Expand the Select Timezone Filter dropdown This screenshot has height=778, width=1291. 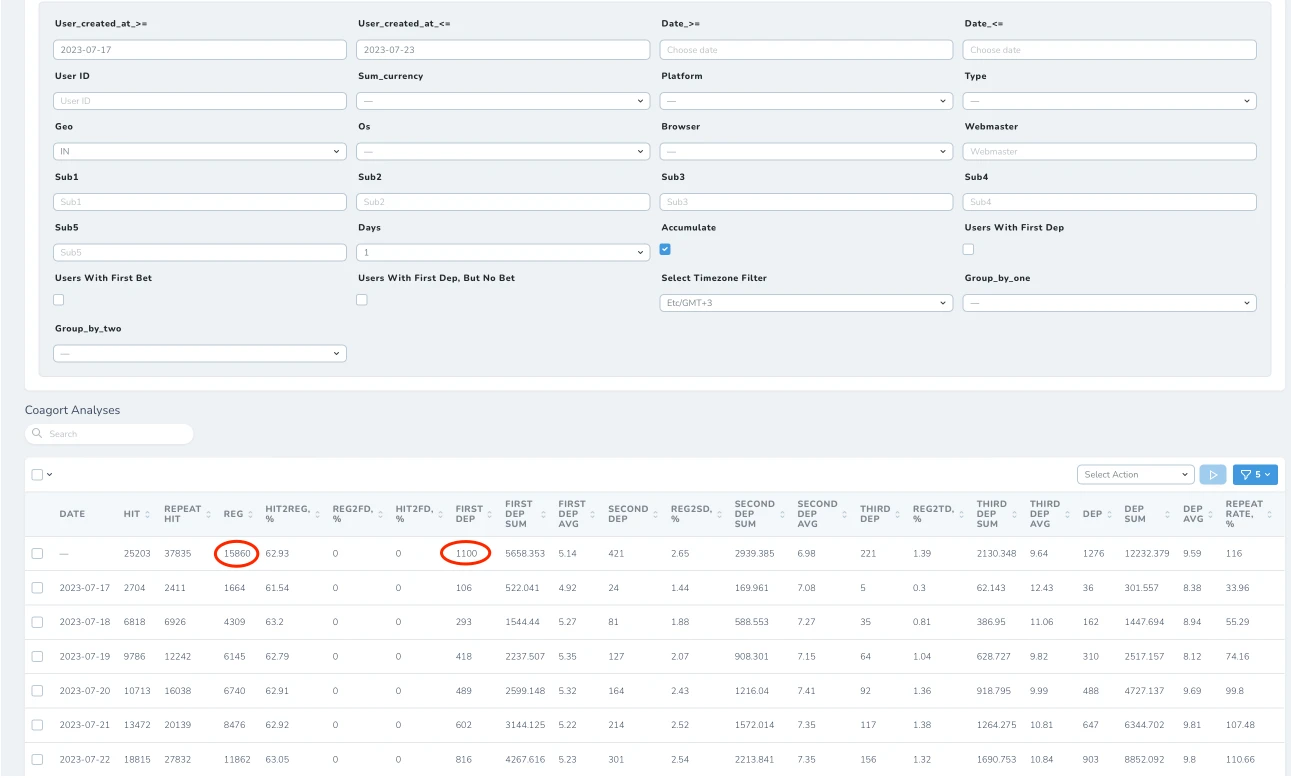click(x=806, y=302)
